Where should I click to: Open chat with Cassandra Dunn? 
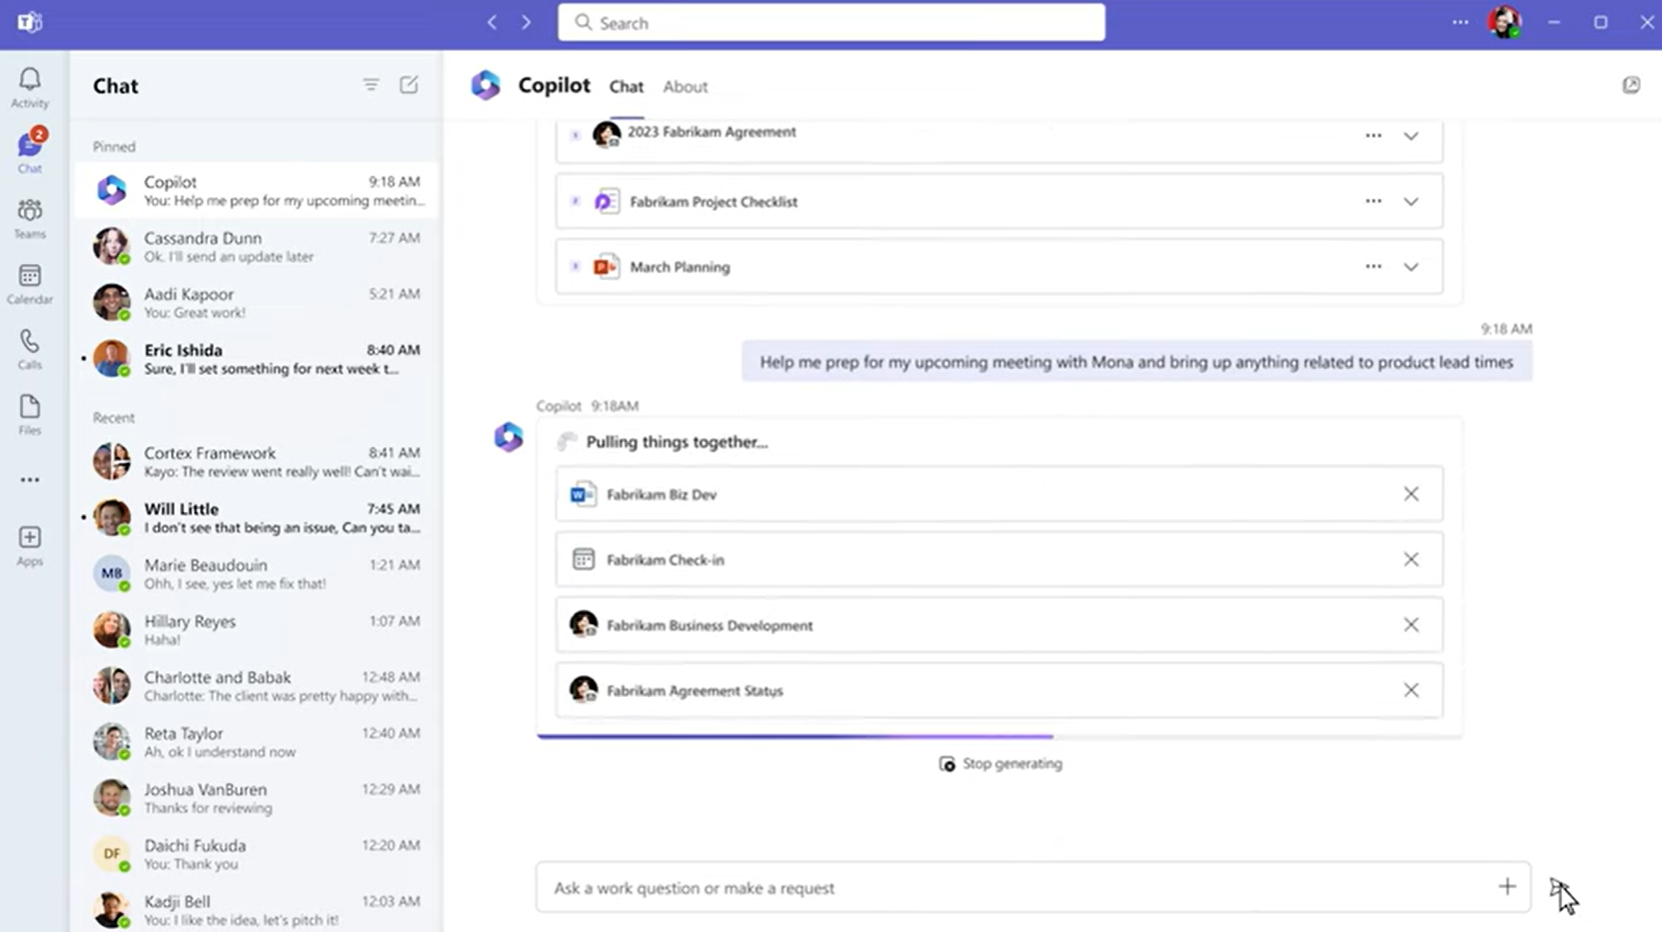click(257, 246)
